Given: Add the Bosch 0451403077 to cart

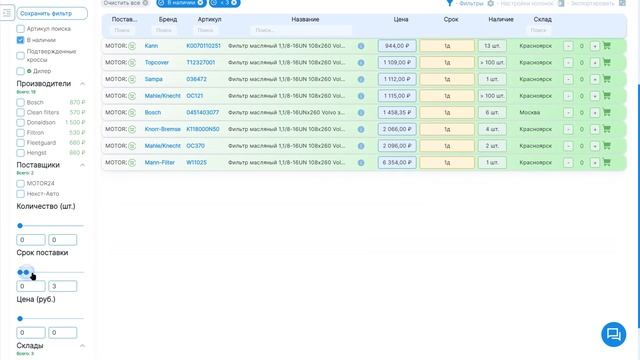Looking at the screenshot, I should point(607,112).
